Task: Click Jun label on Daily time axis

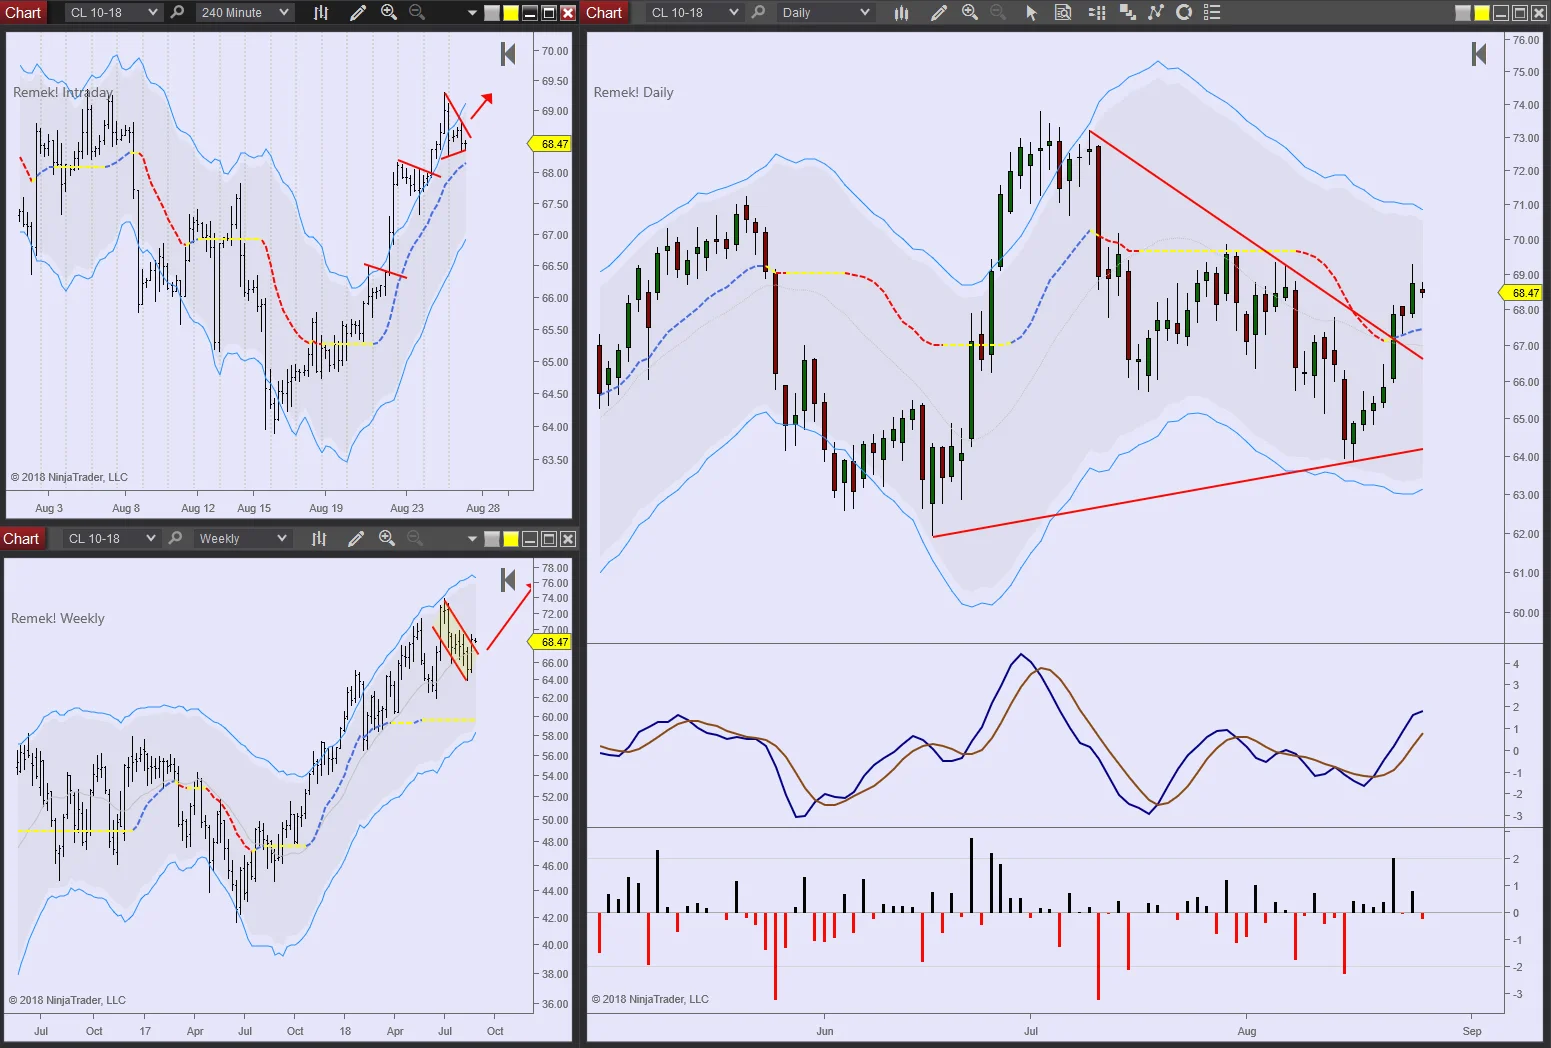Action: click(x=825, y=1031)
